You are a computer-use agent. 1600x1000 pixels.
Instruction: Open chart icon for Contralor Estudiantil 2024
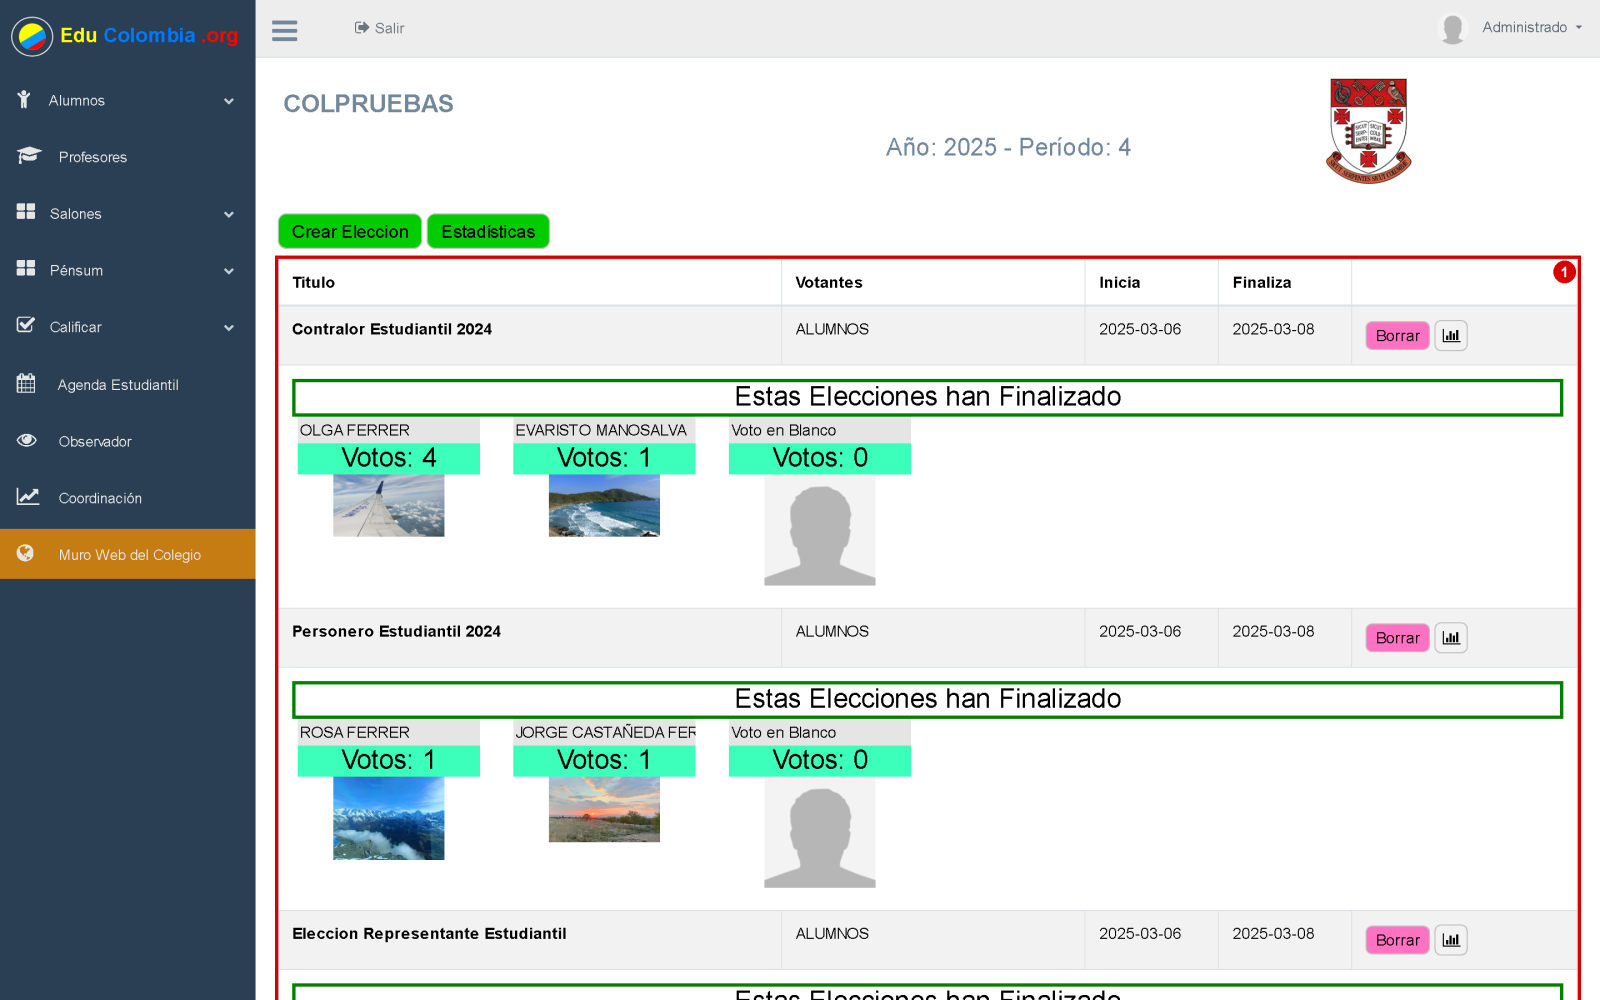point(1451,336)
